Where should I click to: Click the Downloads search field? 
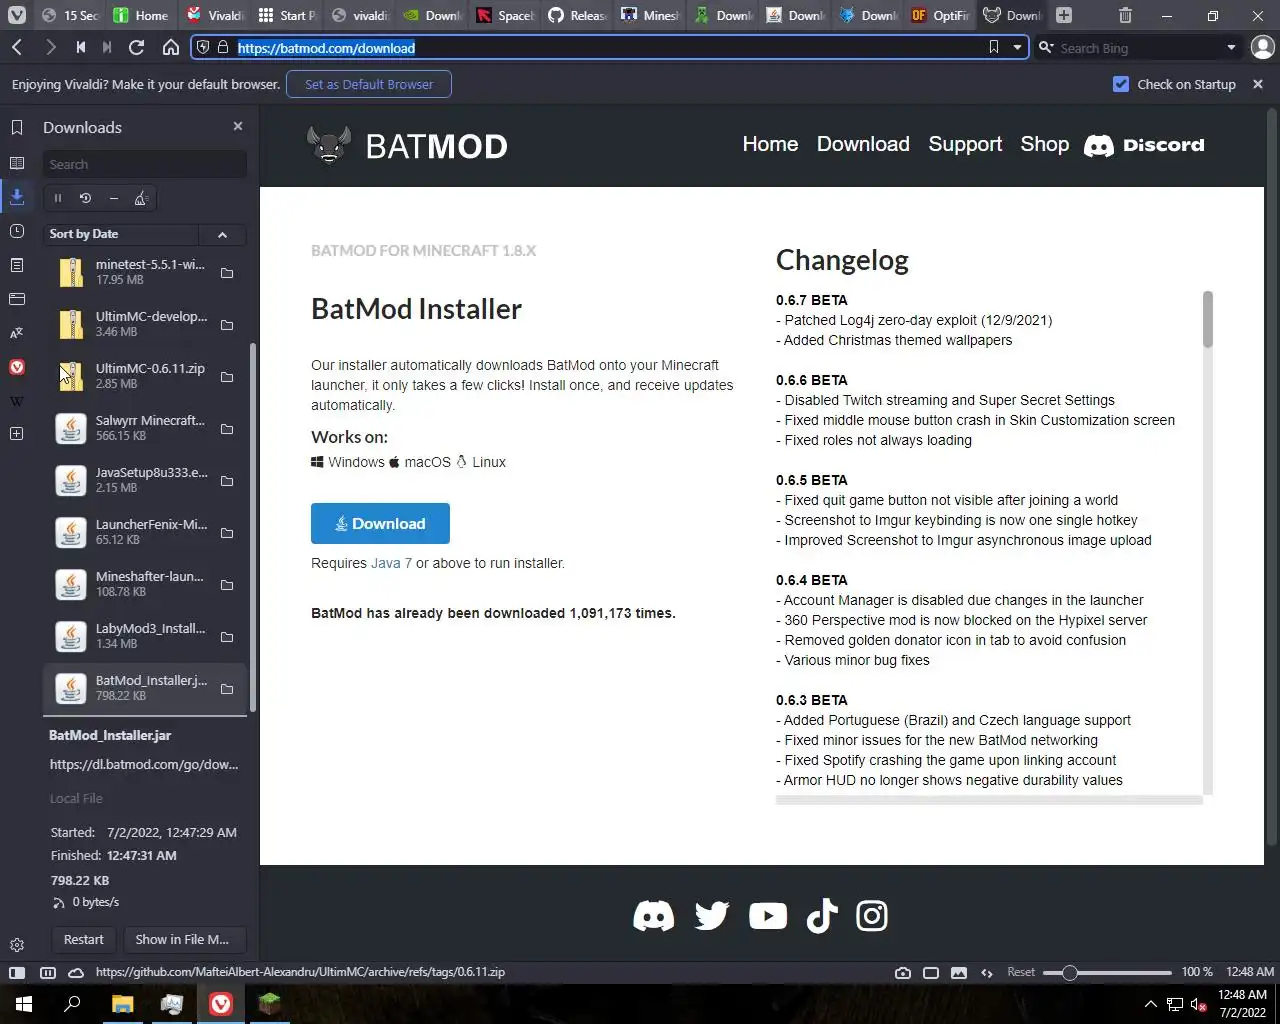[x=145, y=164]
